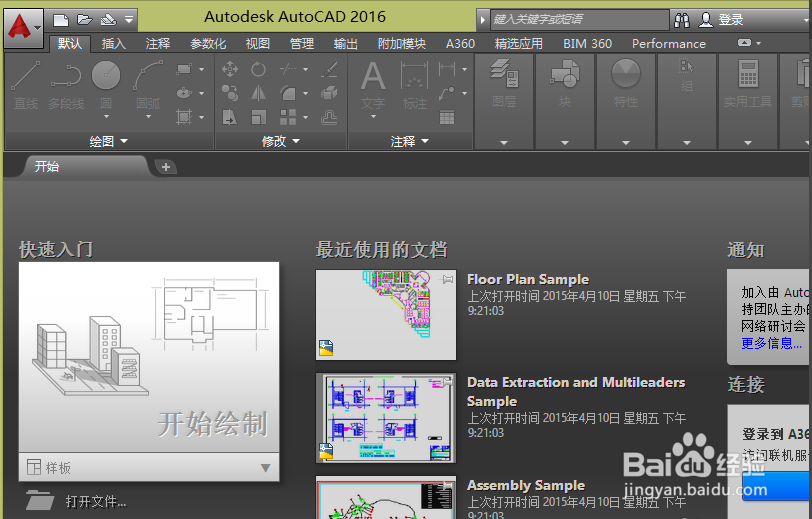Expand the Draw (绘图) panel dropdown
Viewport: 812px width, 519px height.
108,141
